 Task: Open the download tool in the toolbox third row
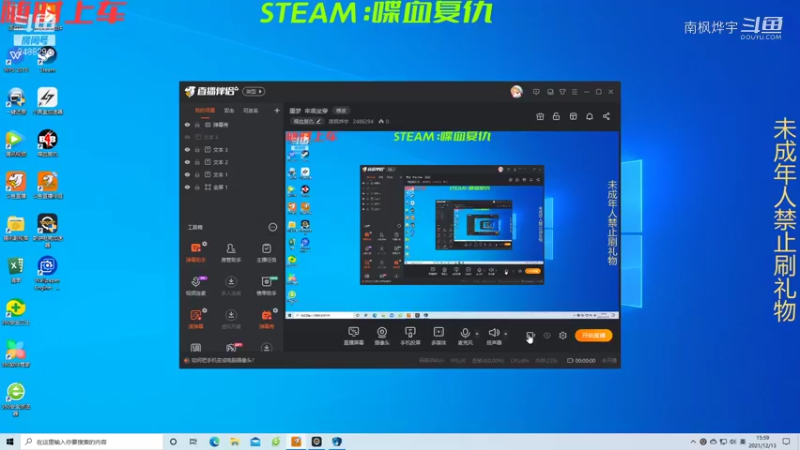(231, 319)
